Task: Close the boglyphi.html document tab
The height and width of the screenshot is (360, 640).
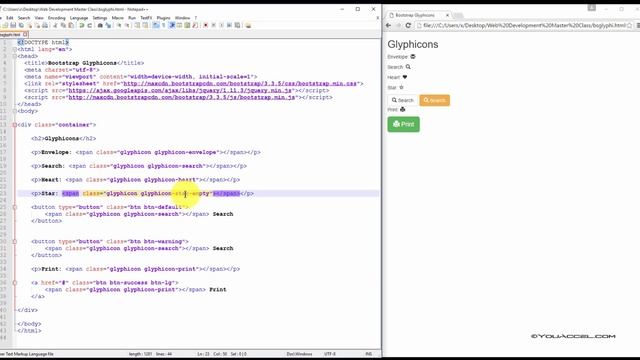Action: (25, 35)
